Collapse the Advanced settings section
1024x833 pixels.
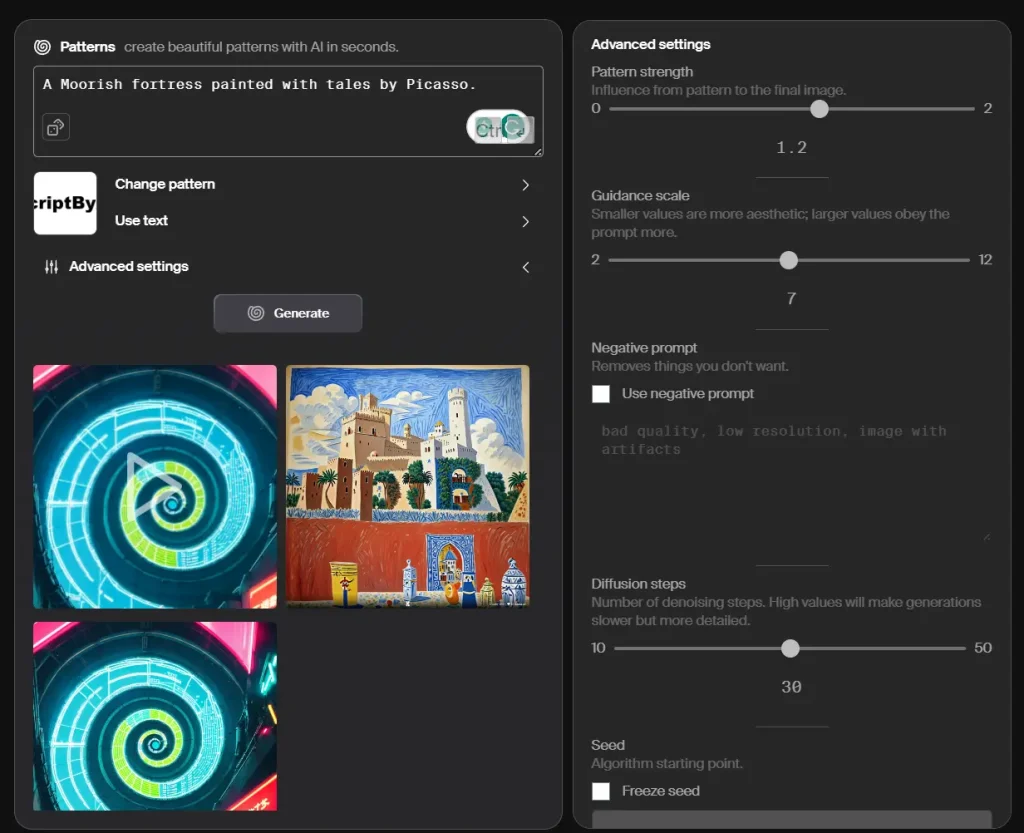pos(525,267)
